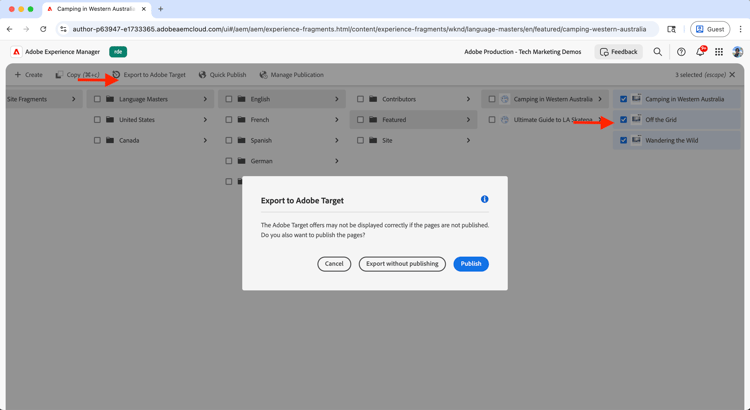Cancel the Export to Adobe Target dialog

[x=334, y=264]
